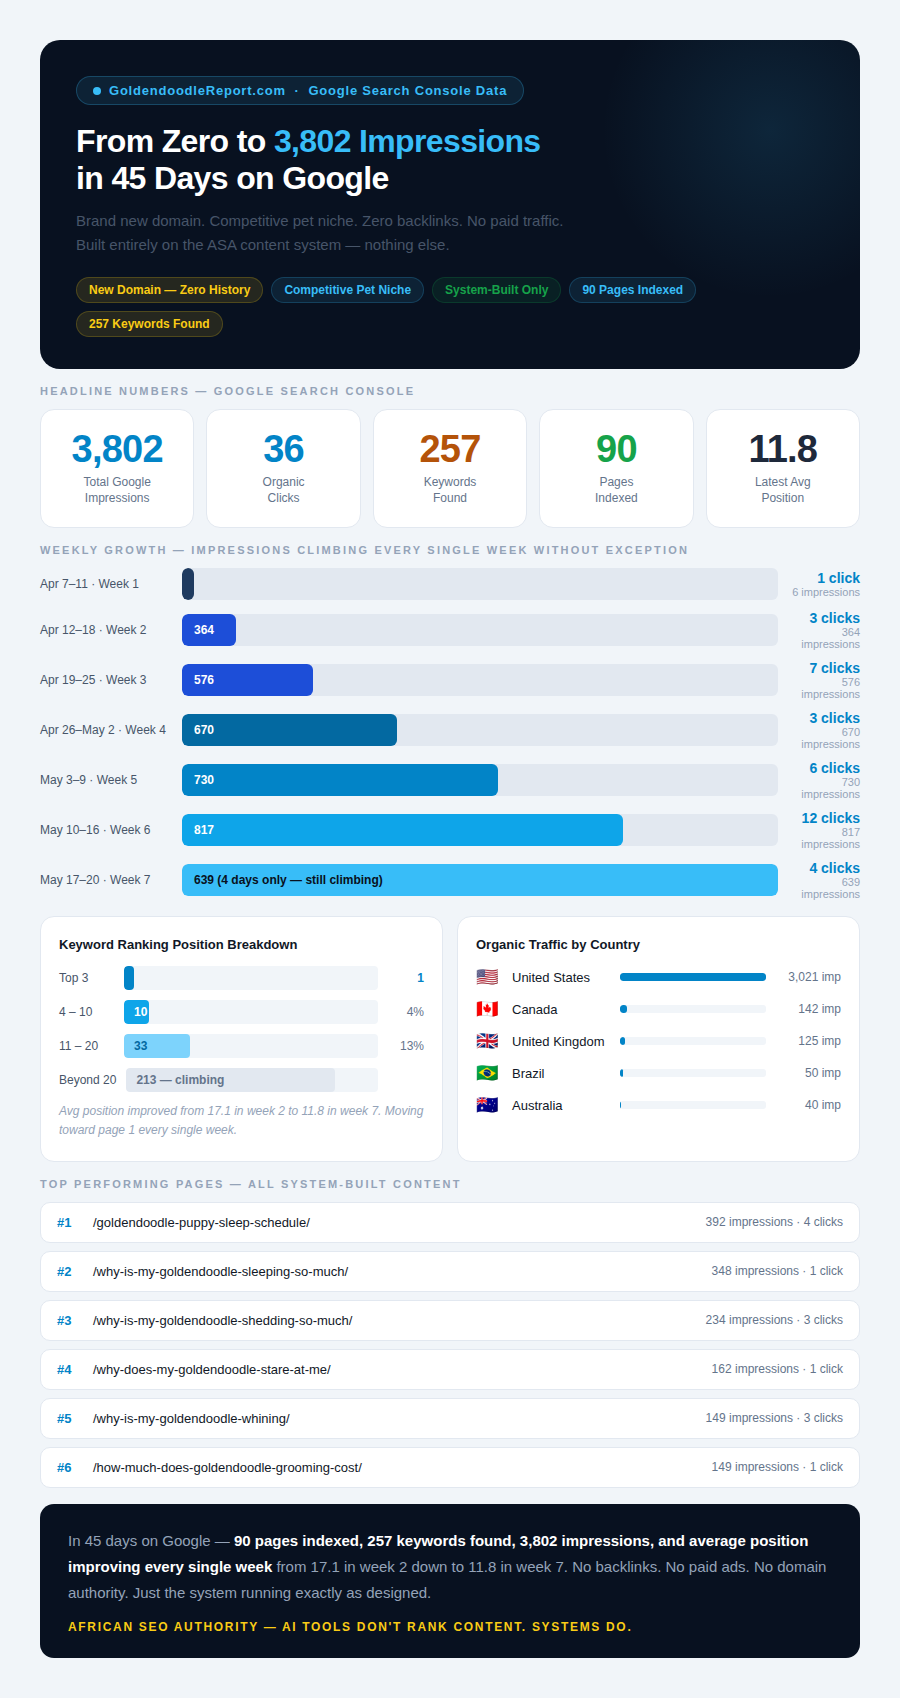This screenshot has height=1698, width=900.
Task: Click the #6 rank number
Action: (64, 1468)
